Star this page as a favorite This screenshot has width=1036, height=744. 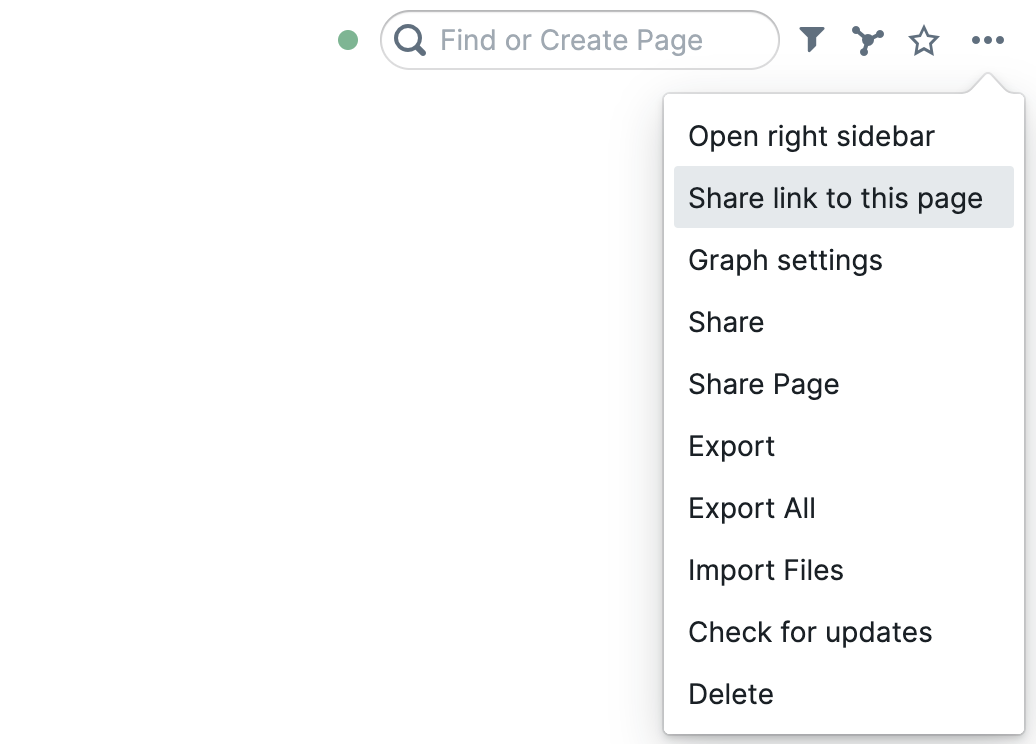pyautogui.click(x=924, y=41)
